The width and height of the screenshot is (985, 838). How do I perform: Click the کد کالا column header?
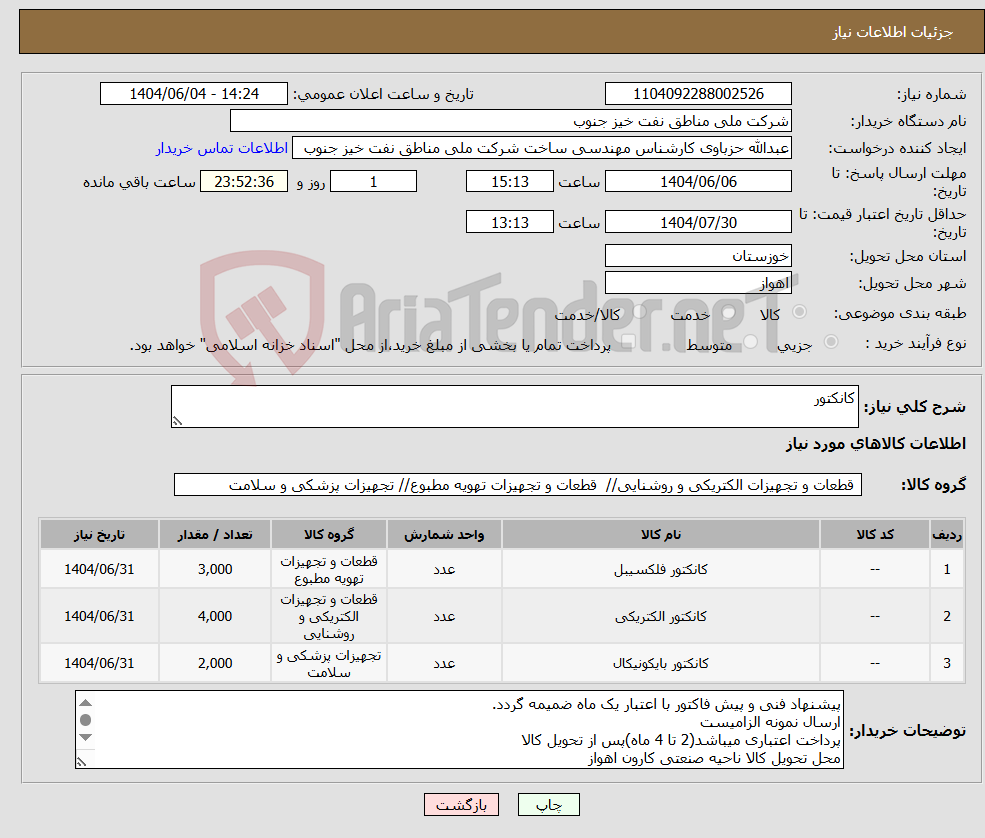[x=875, y=535]
